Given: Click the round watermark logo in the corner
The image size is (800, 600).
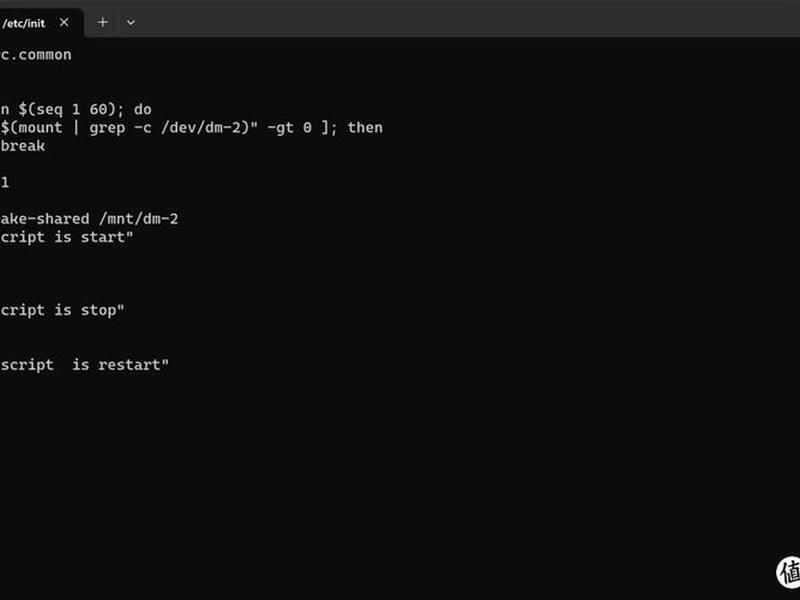Looking at the screenshot, I should [x=789, y=572].
